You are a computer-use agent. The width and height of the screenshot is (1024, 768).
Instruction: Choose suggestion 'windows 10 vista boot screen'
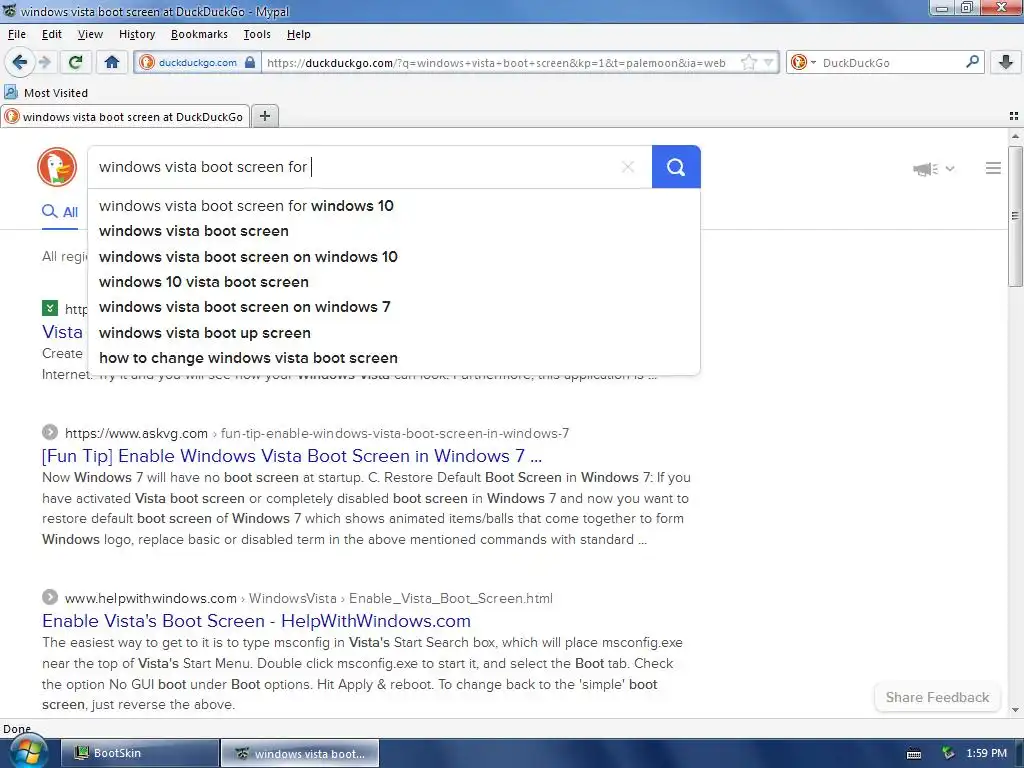394,282
